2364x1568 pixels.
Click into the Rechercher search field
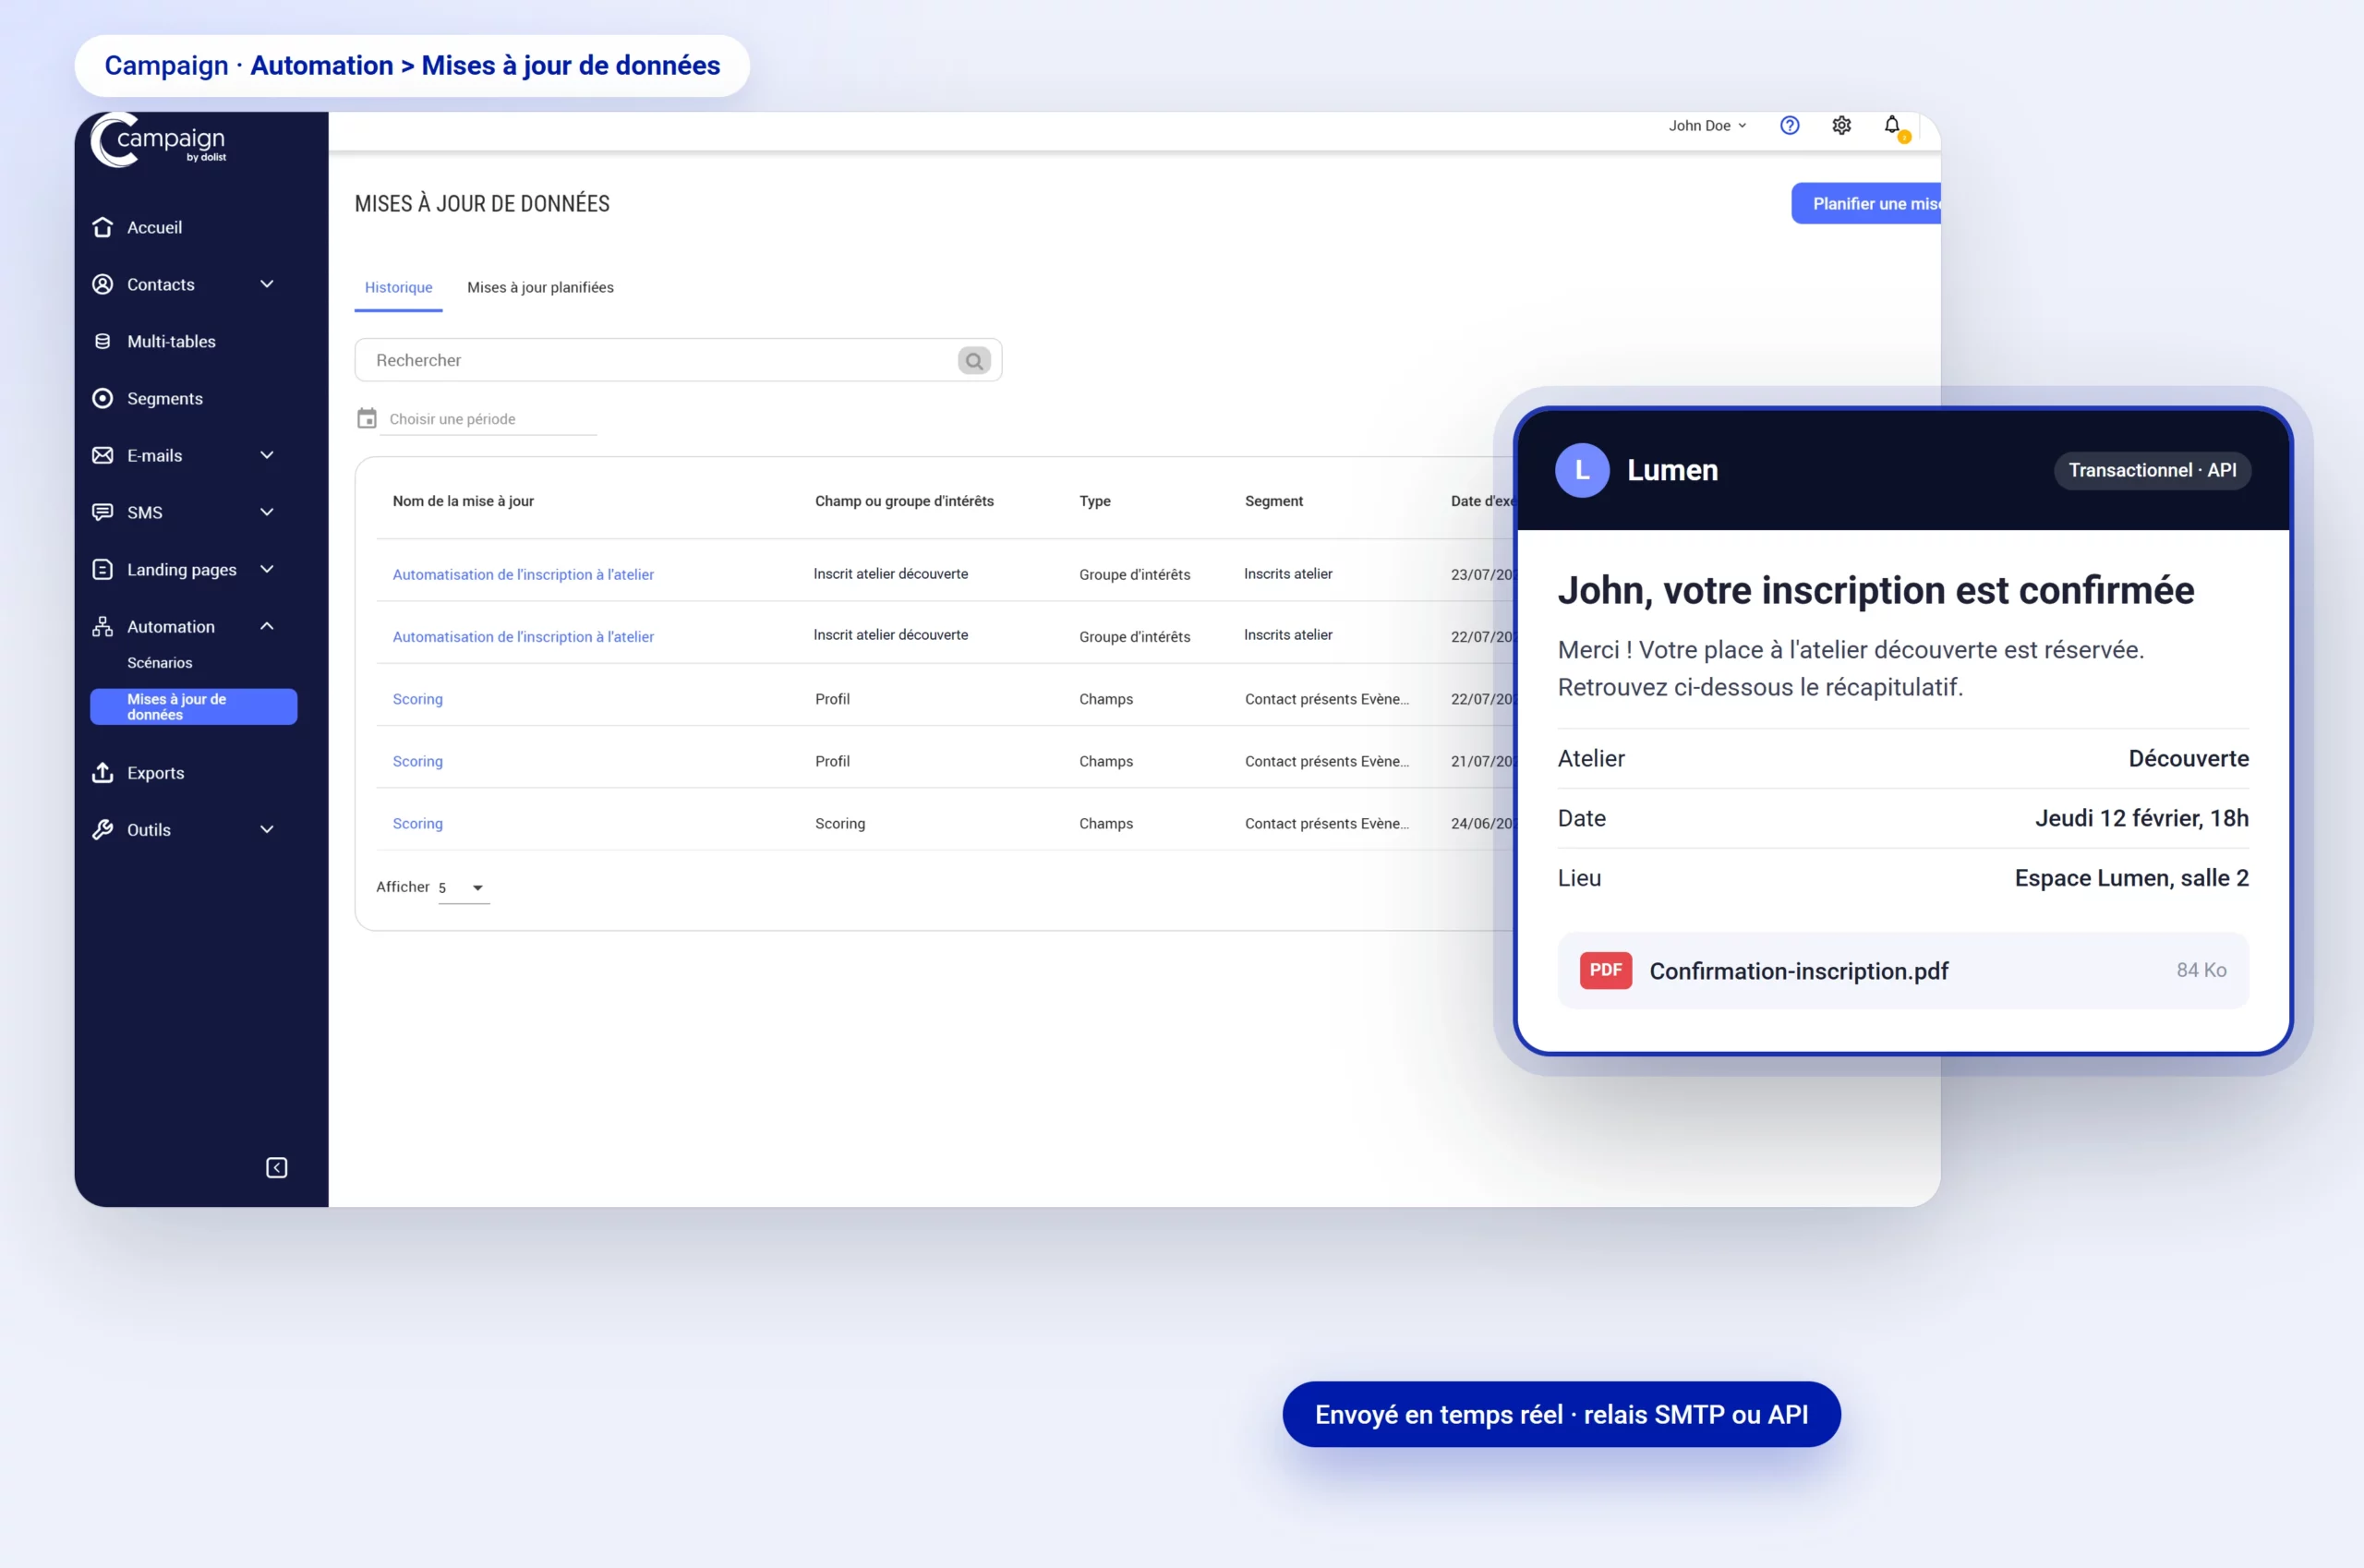[x=678, y=360]
